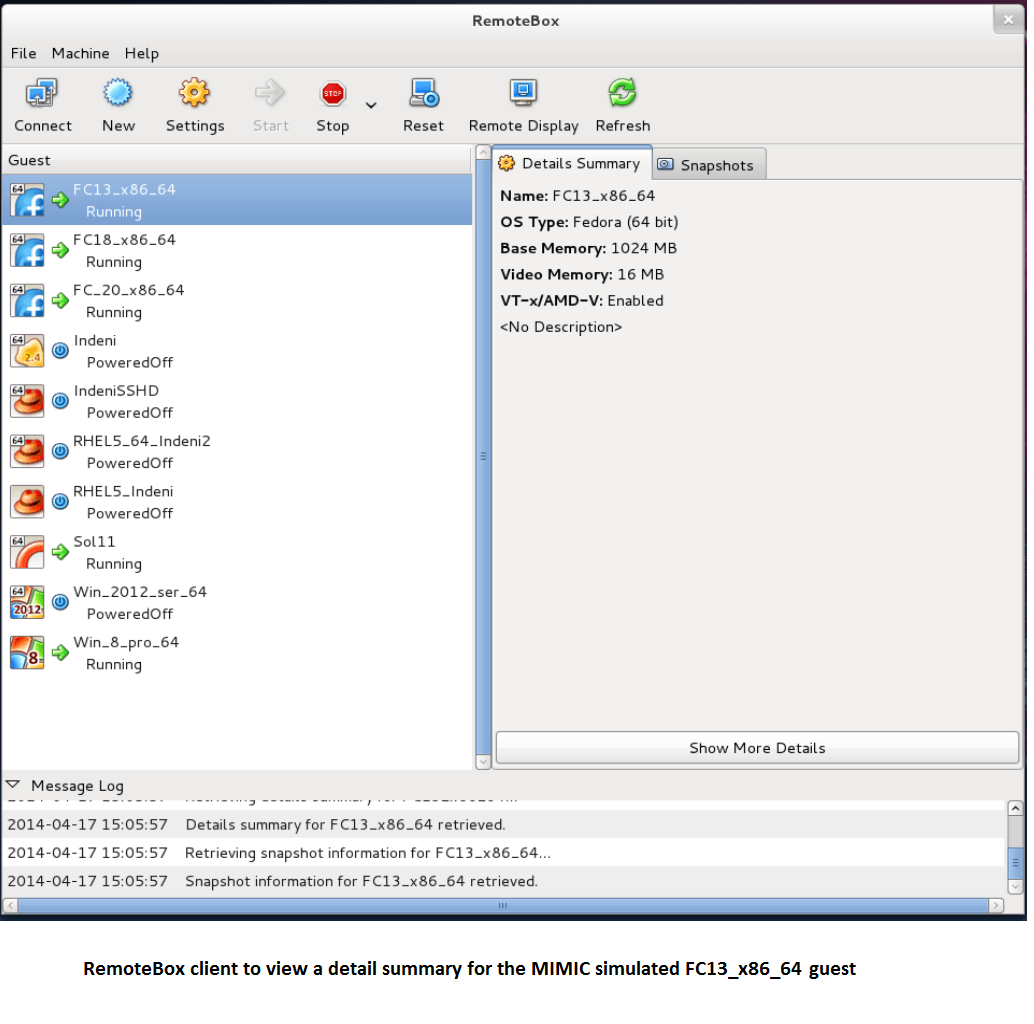This screenshot has height=1024, width=1034.
Task: Switch to the Snapshots tab
Action: point(709,165)
